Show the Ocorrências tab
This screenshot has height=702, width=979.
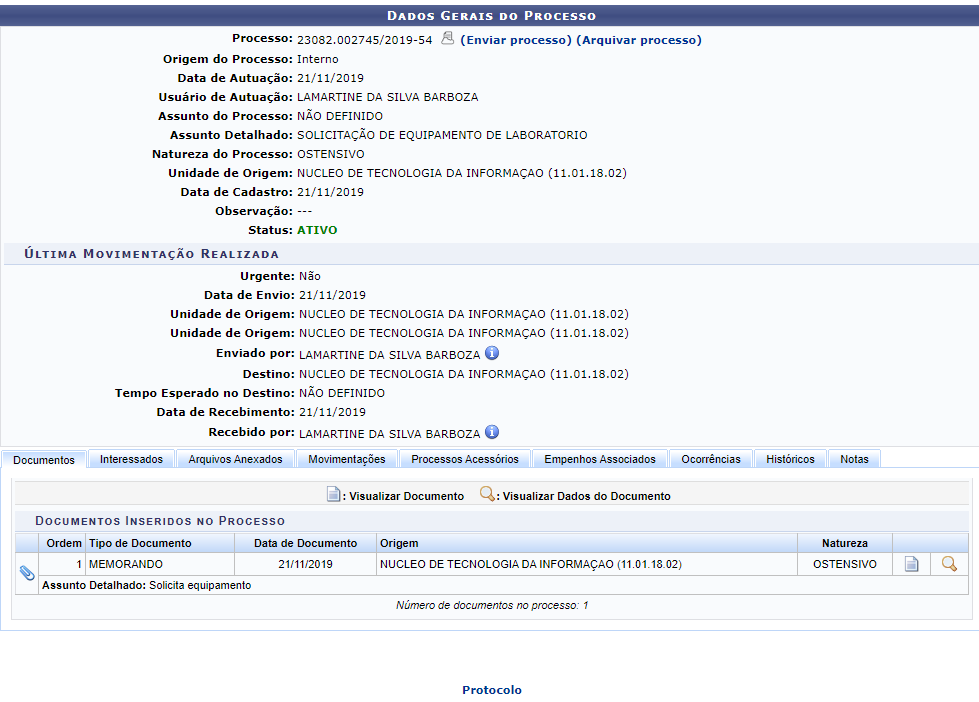711,459
